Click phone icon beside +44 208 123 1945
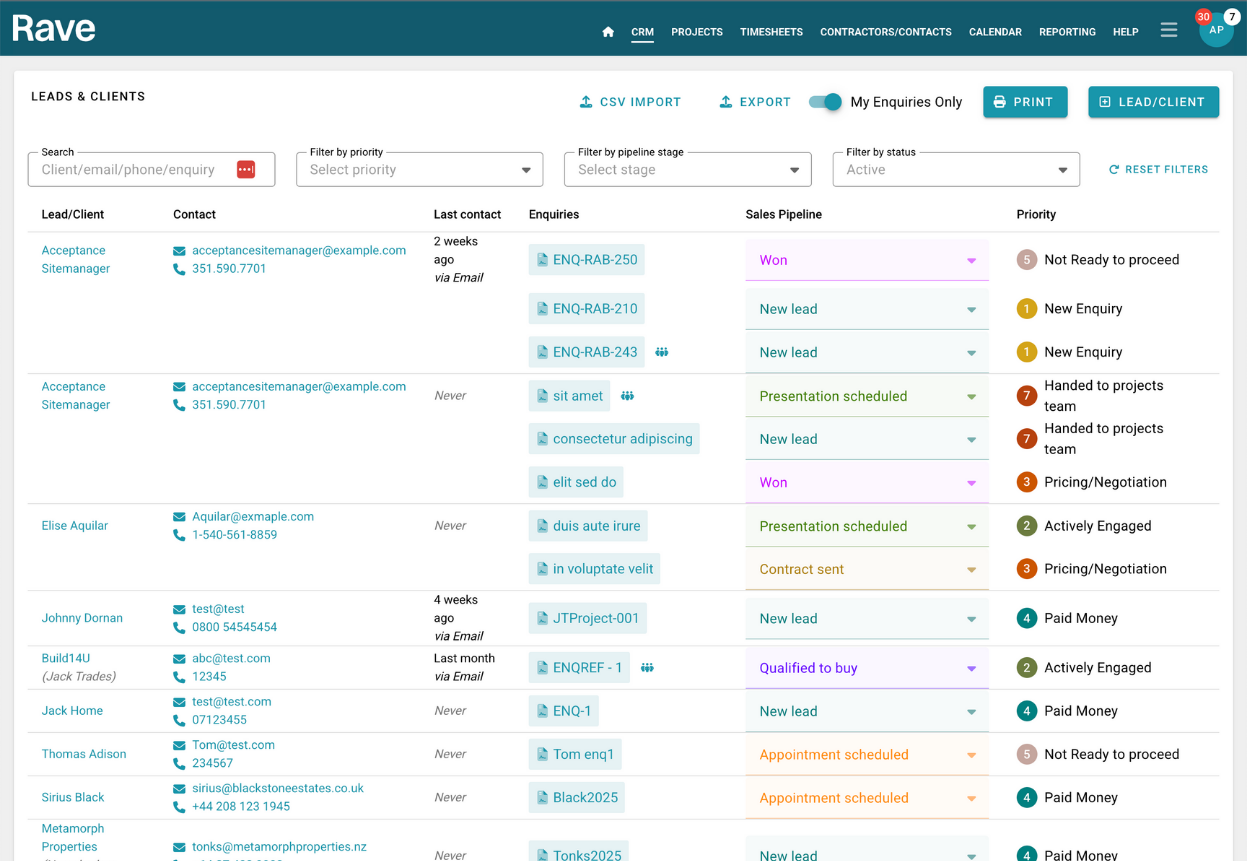Screen dimensions: 1247x861 pyautogui.click(x=179, y=807)
